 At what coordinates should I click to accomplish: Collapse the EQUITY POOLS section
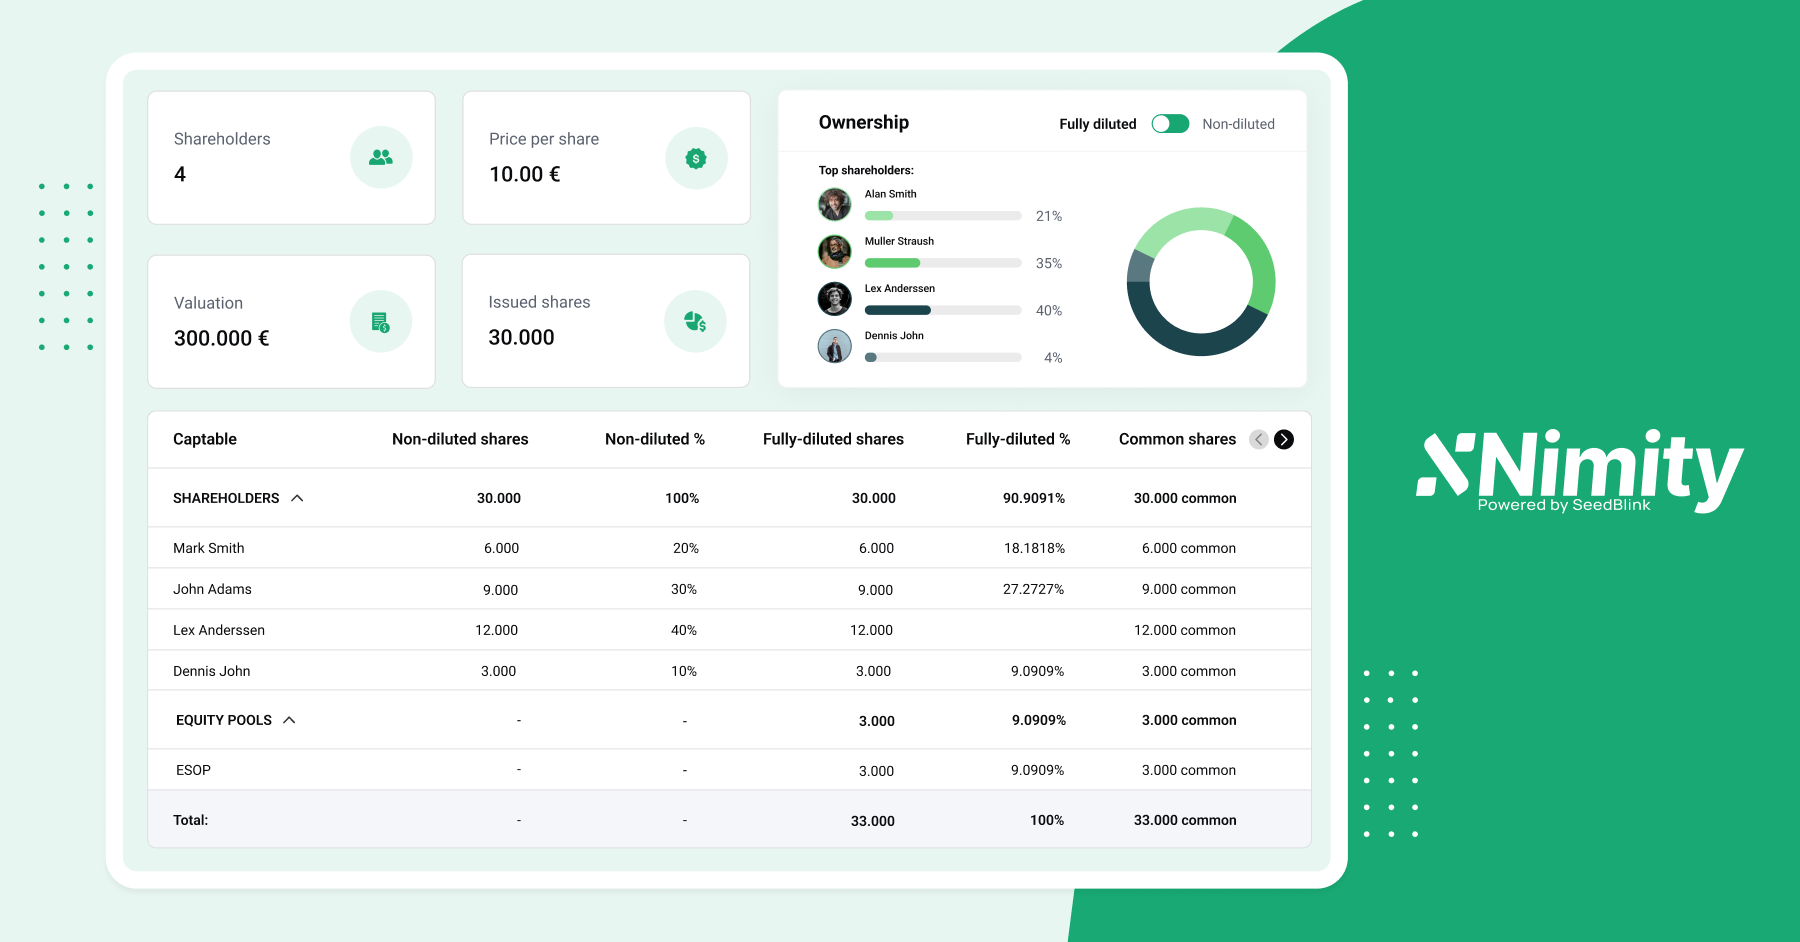point(289,720)
